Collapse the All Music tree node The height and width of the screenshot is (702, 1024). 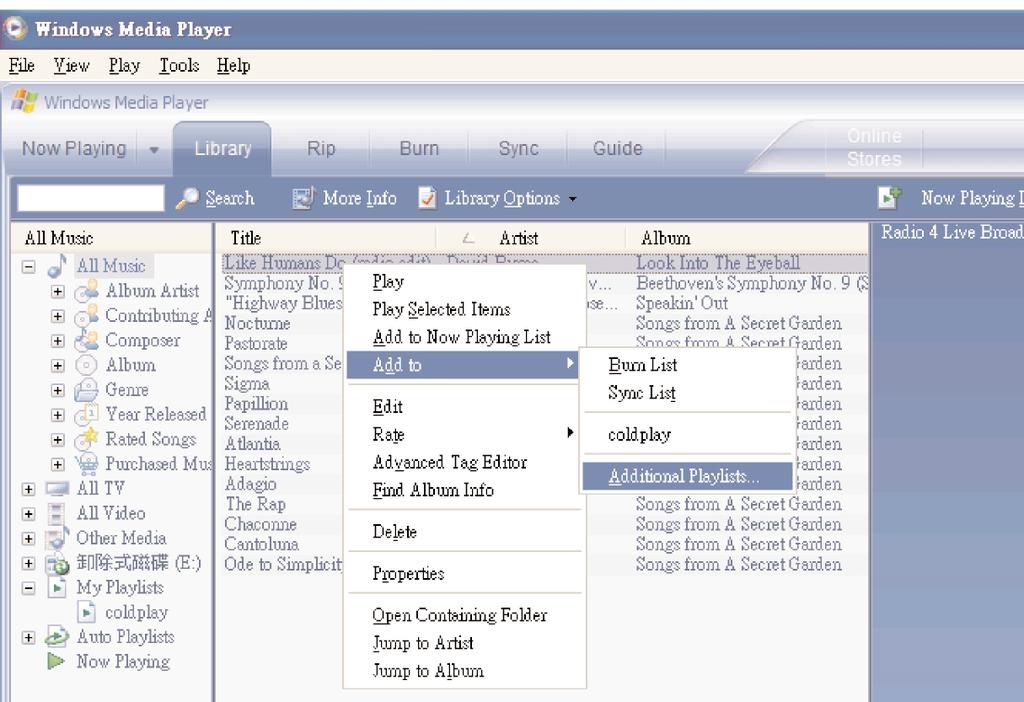28,266
